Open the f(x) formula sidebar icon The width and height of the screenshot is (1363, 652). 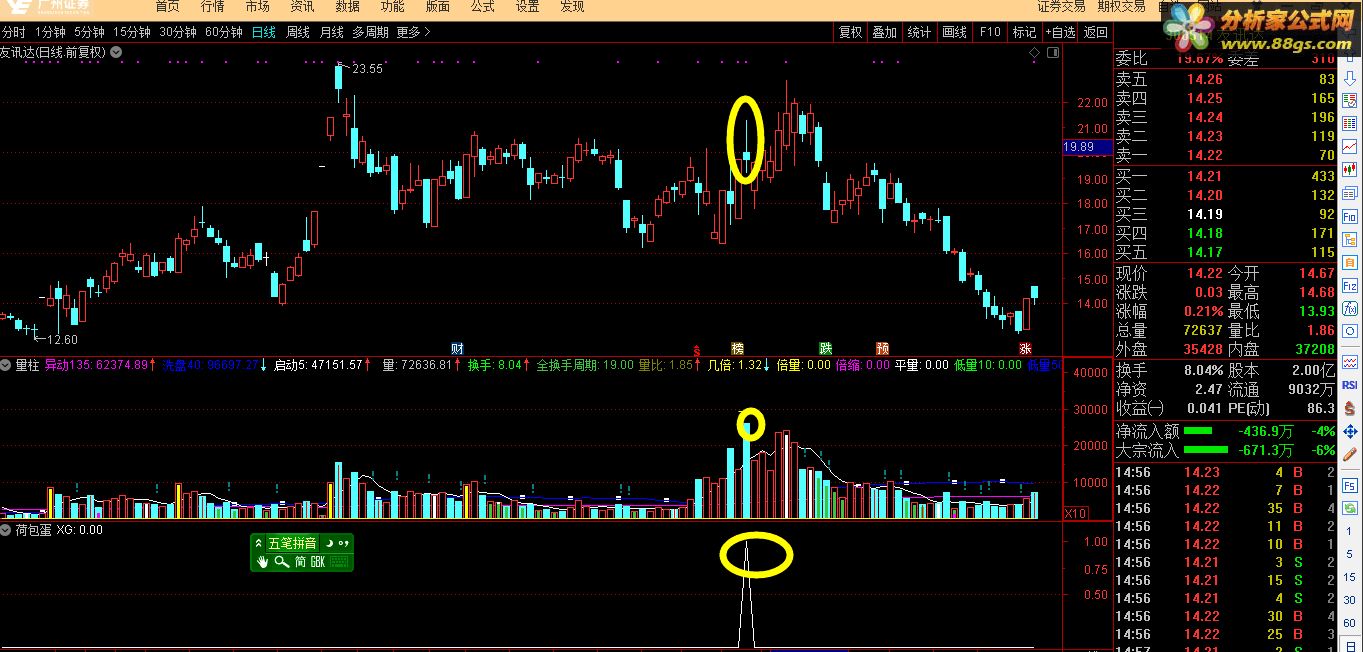[1349, 309]
